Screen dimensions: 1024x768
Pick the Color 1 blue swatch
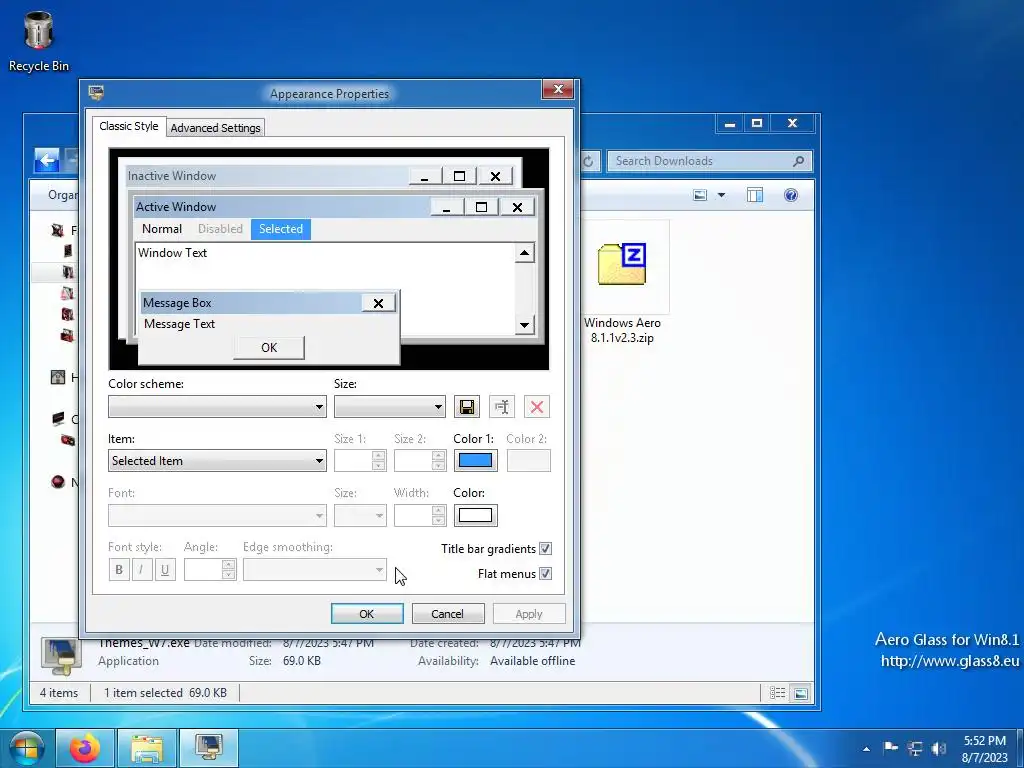click(x=475, y=460)
